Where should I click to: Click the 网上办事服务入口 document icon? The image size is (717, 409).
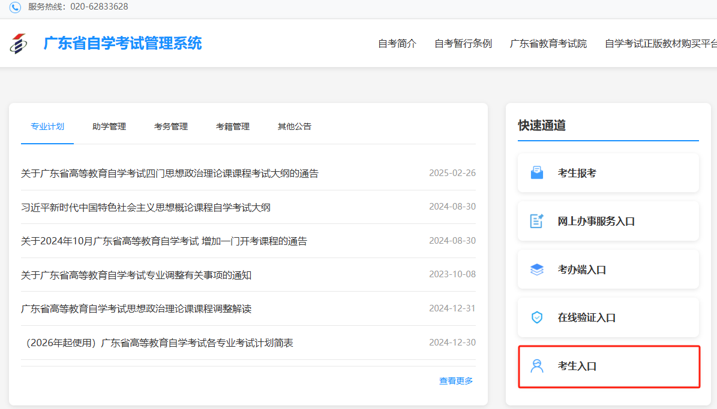pyautogui.click(x=537, y=221)
